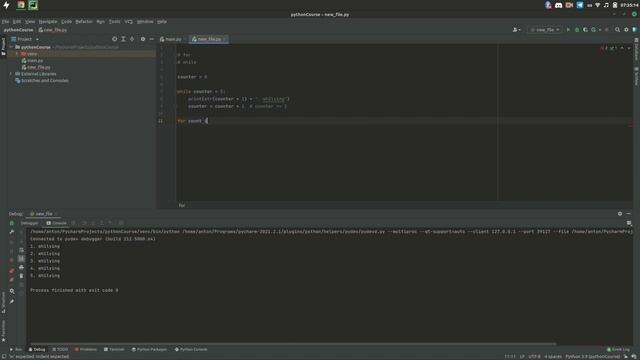Open the Navigate menu
Image resolution: width=640 pixels, height=360 pixels.
click(48, 22)
